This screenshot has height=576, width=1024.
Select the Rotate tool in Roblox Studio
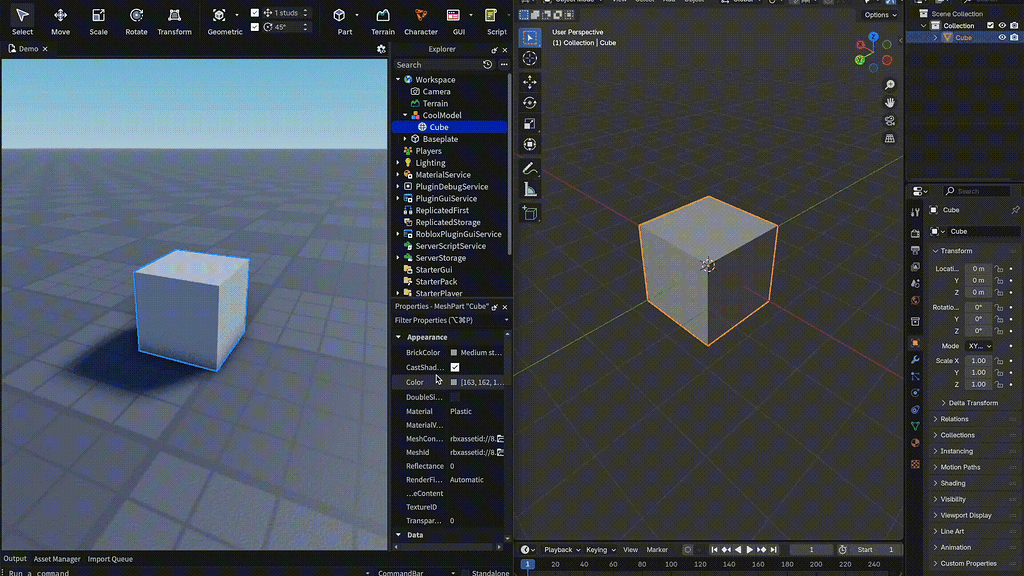tap(137, 20)
